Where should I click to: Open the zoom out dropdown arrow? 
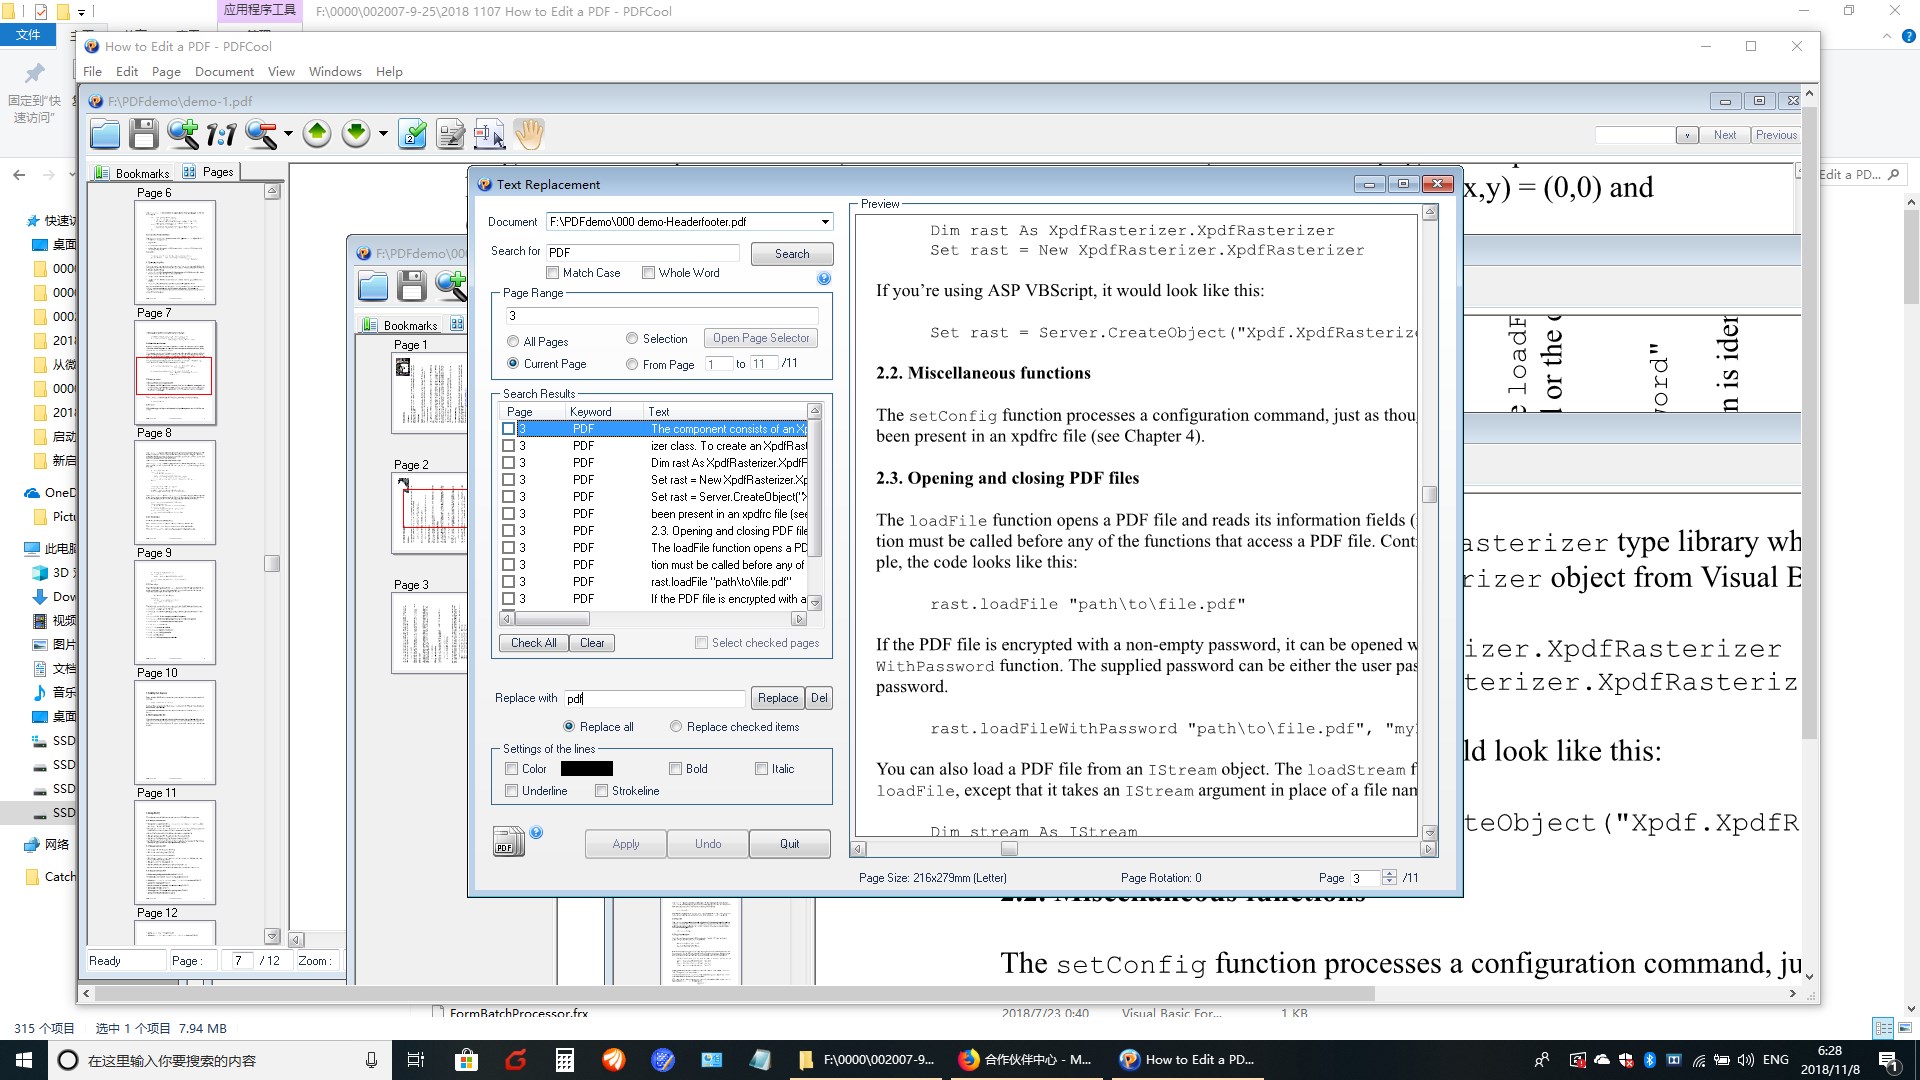point(288,134)
